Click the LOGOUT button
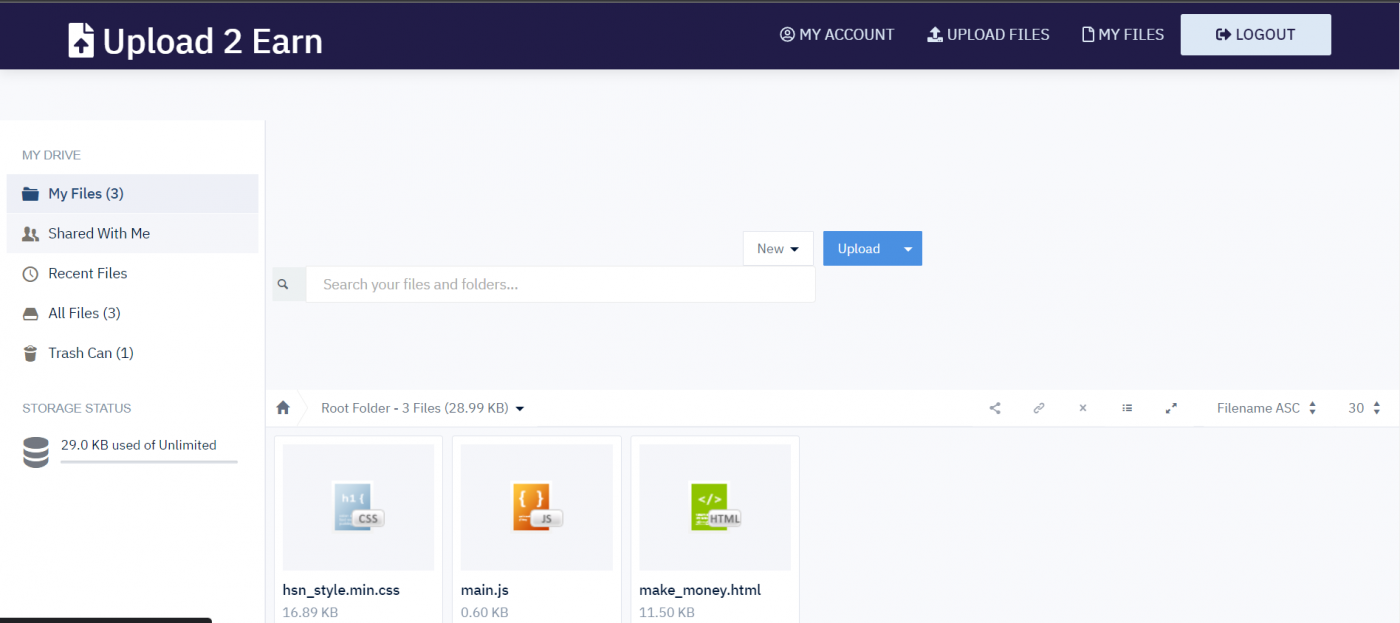The width and height of the screenshot is (1400, 623). point(1255,34)
